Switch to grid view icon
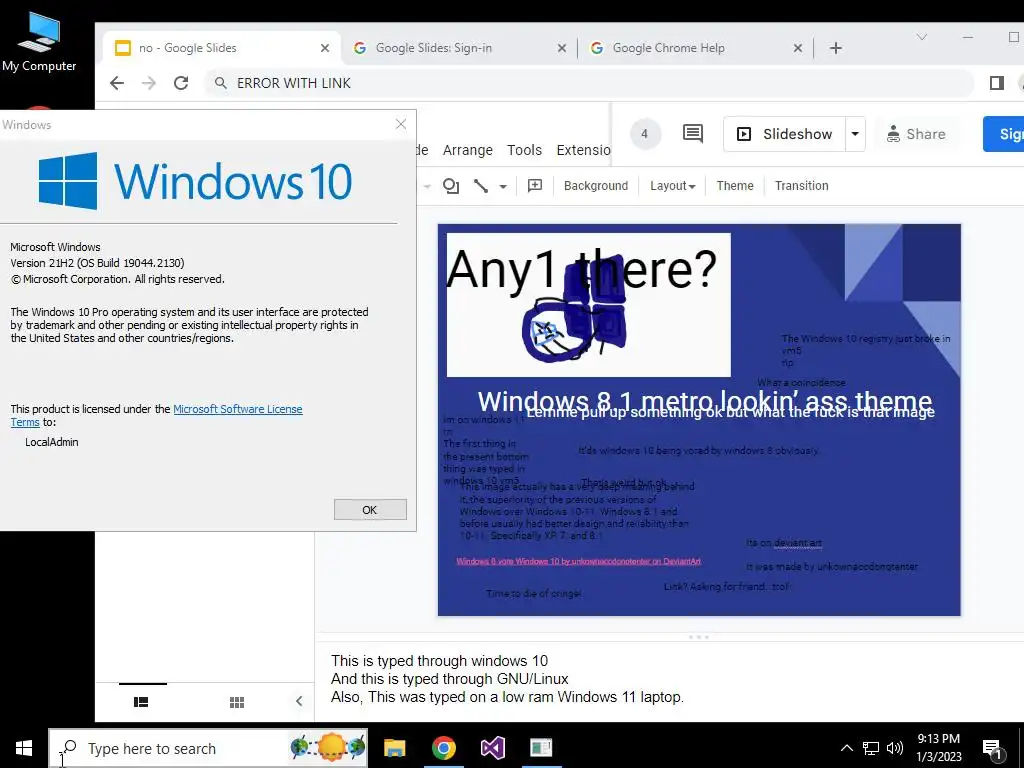The image size is (1024, 768). click(x=237, y=702)
